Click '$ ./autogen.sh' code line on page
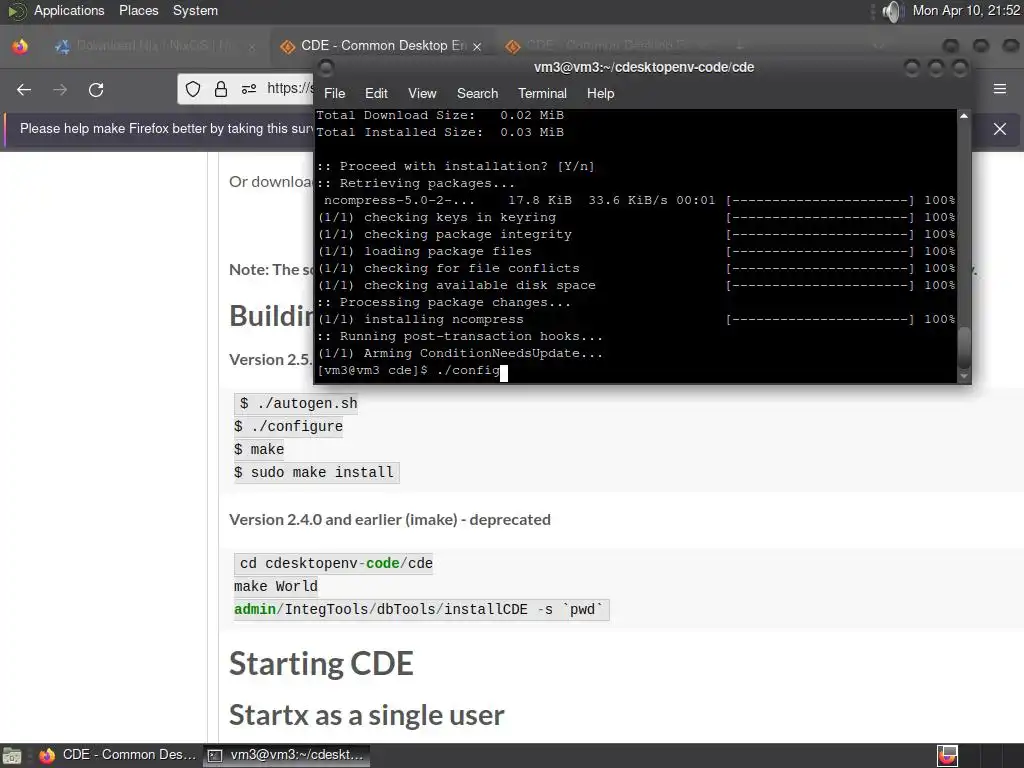Screen dimensions: 1024x768 coord(296,404)
